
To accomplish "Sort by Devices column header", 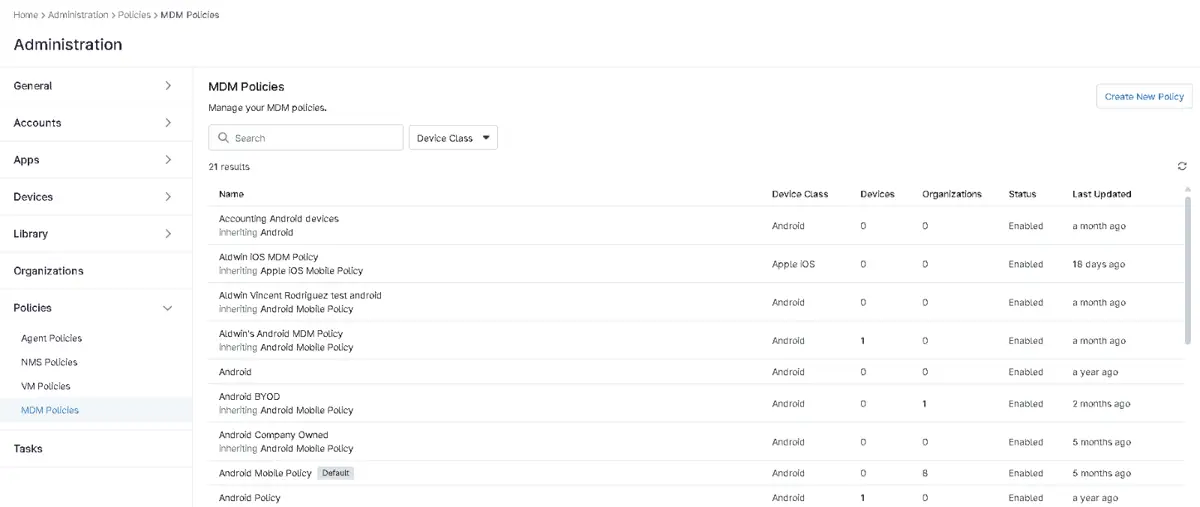I will [x=877, y=194].
